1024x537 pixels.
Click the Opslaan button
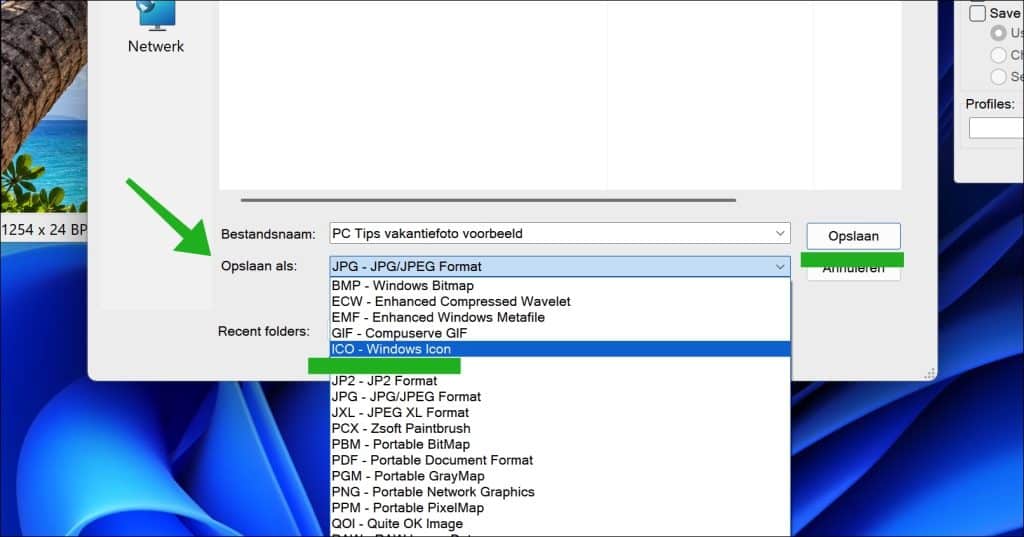tap(853, 236)
